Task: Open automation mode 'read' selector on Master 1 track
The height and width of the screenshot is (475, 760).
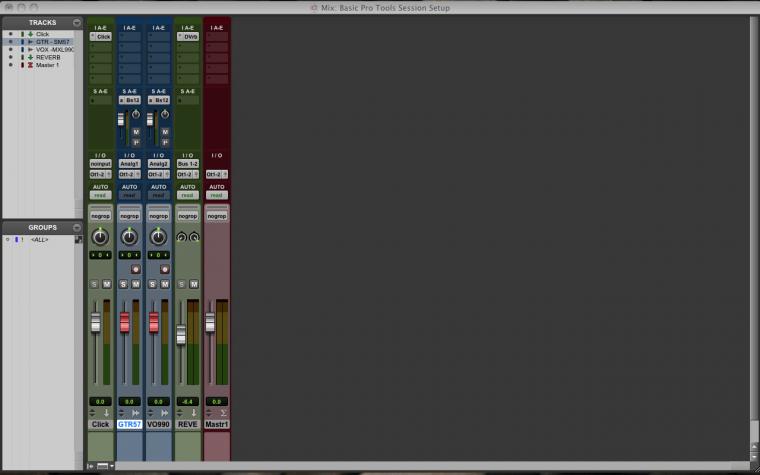Action: (217, 195)
